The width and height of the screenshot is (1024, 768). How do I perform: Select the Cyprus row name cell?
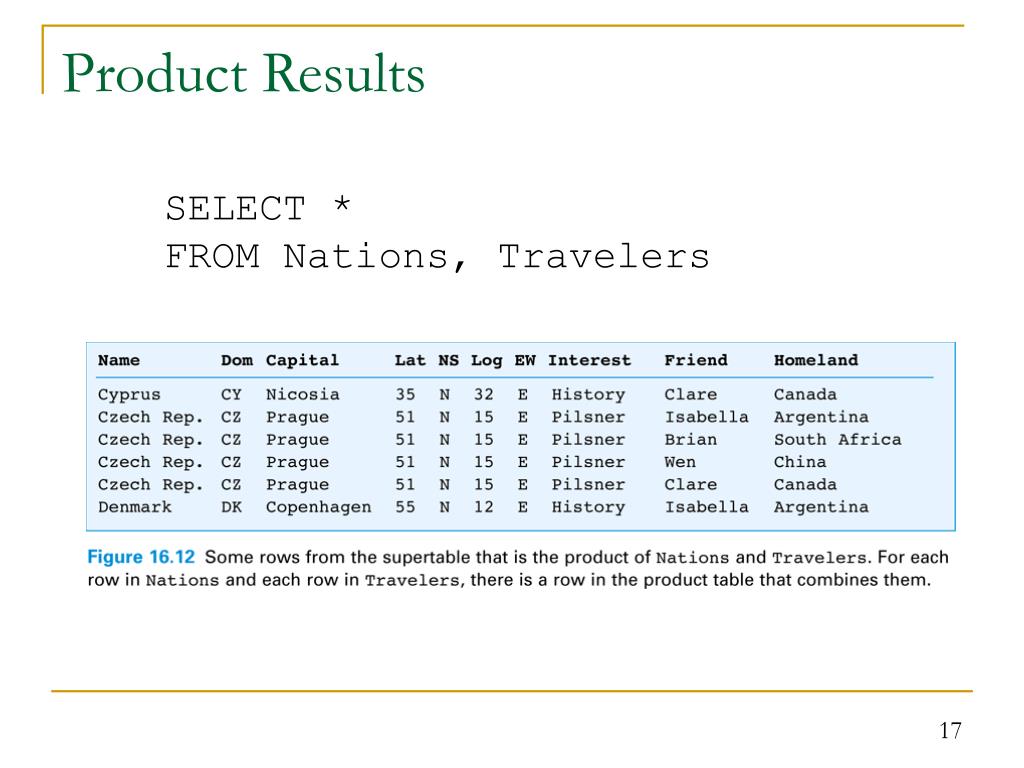[x=129, y=394]
